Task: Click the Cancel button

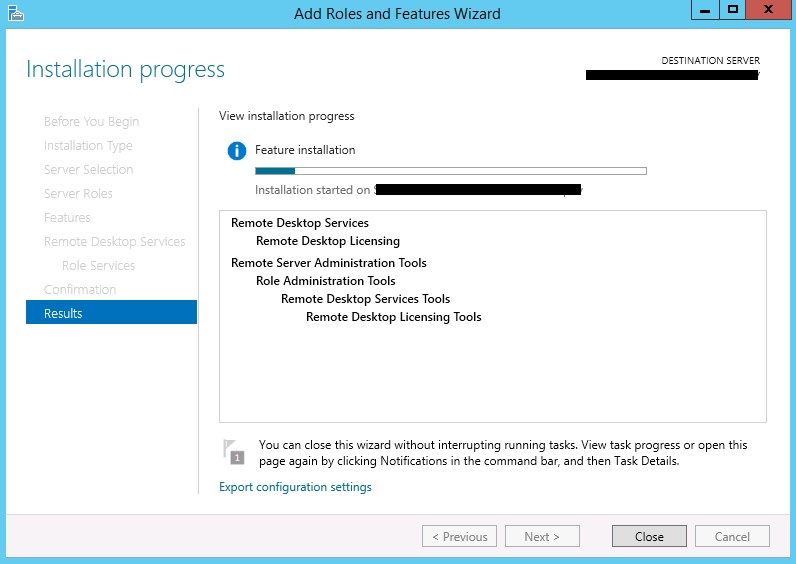Action: 732,536
